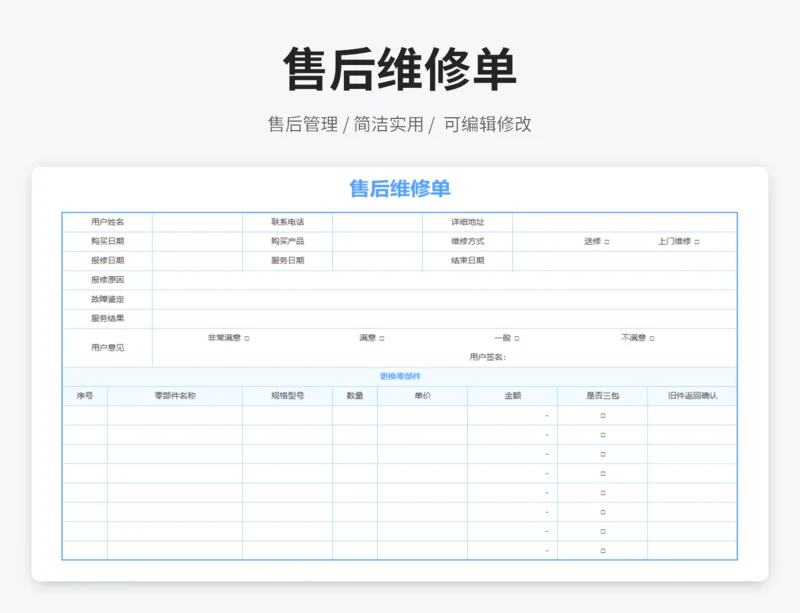Viewport: 800px width, 613px height.
Task: Select the 详细地址 label cell
Action: point(467,222)
